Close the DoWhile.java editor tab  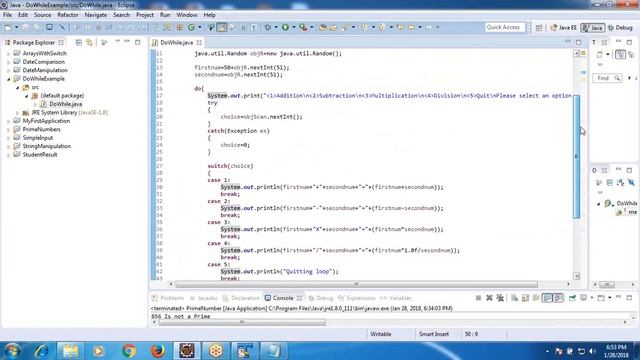(199, 42)
